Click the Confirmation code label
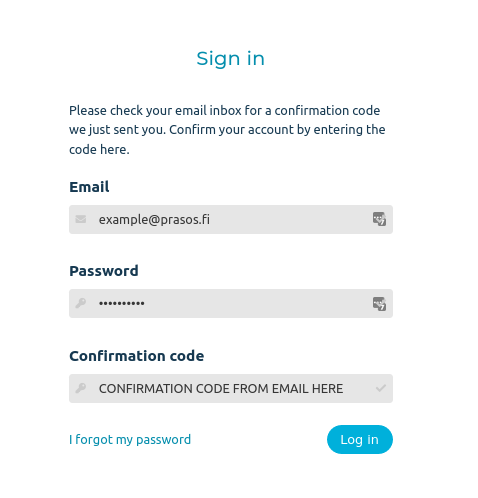Image resolution: width=478 pixels, height=498 pixels. click(137, 356)
